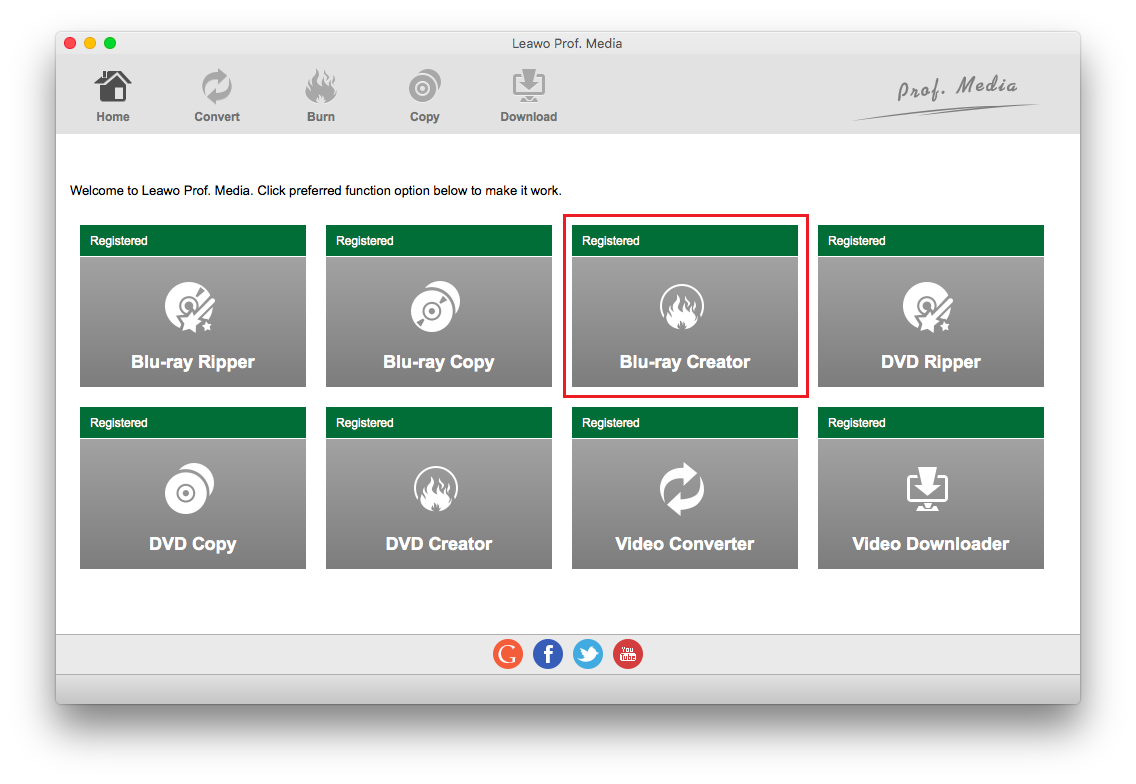Click Registered label above Blu-ray Creator

(x=611, y=241)
